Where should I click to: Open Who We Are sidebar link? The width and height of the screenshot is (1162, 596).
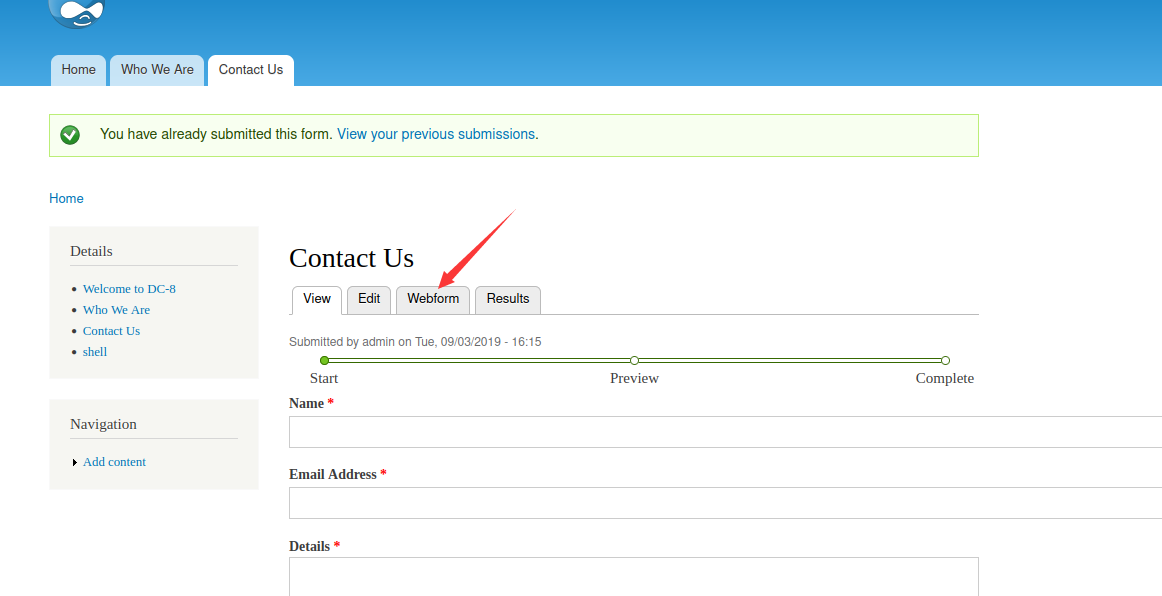click(x=116, y=309)
